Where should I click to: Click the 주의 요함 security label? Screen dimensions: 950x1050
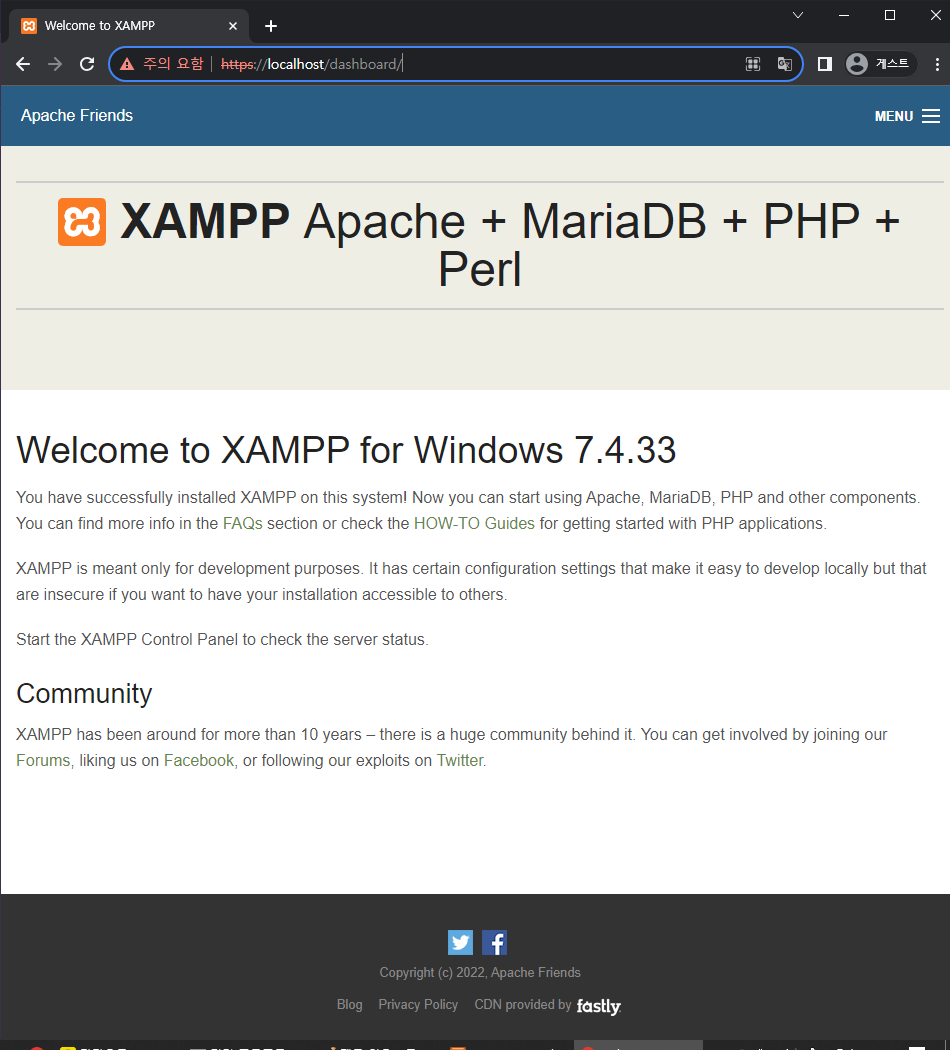point(173,64)
